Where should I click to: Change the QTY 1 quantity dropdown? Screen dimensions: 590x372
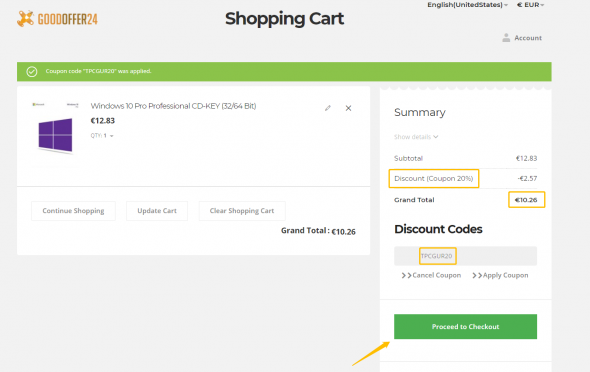click(102, 135)
